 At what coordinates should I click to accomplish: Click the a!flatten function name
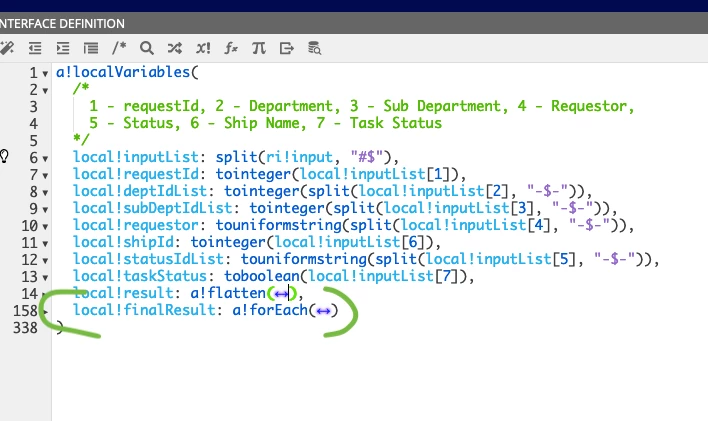(x=228, y=293)
